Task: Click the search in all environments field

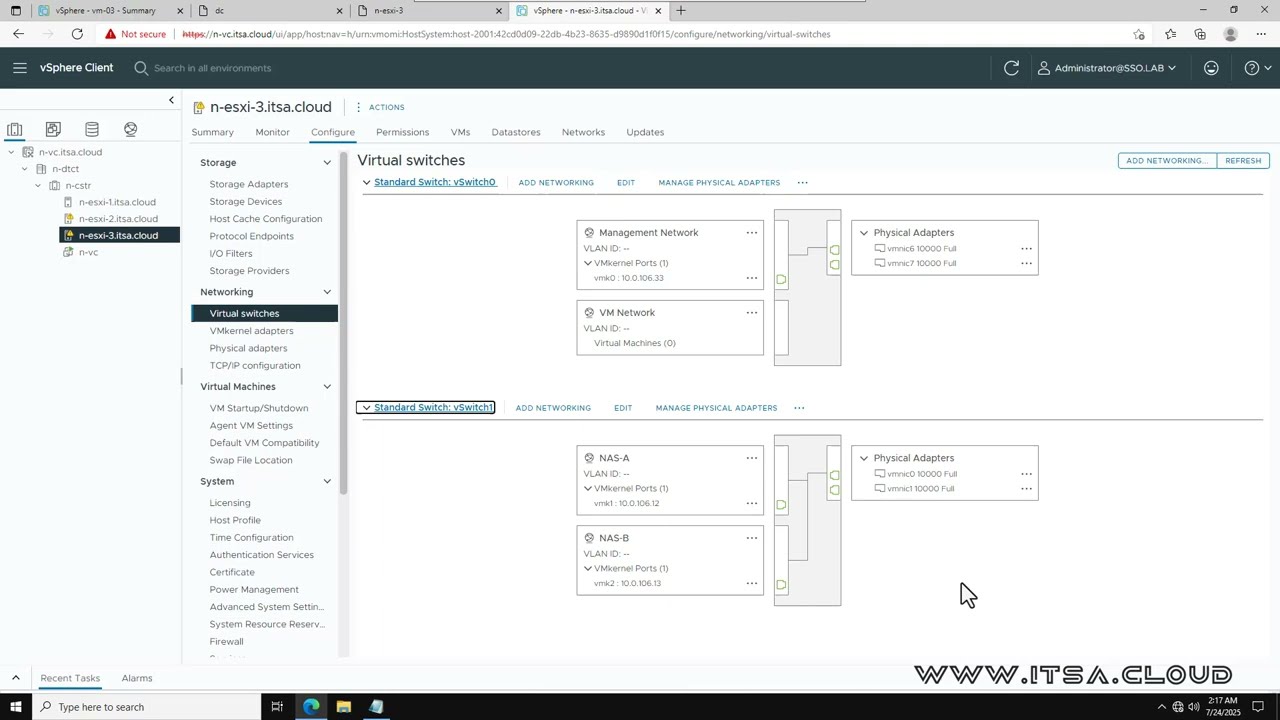Action: tap(212, 68)
